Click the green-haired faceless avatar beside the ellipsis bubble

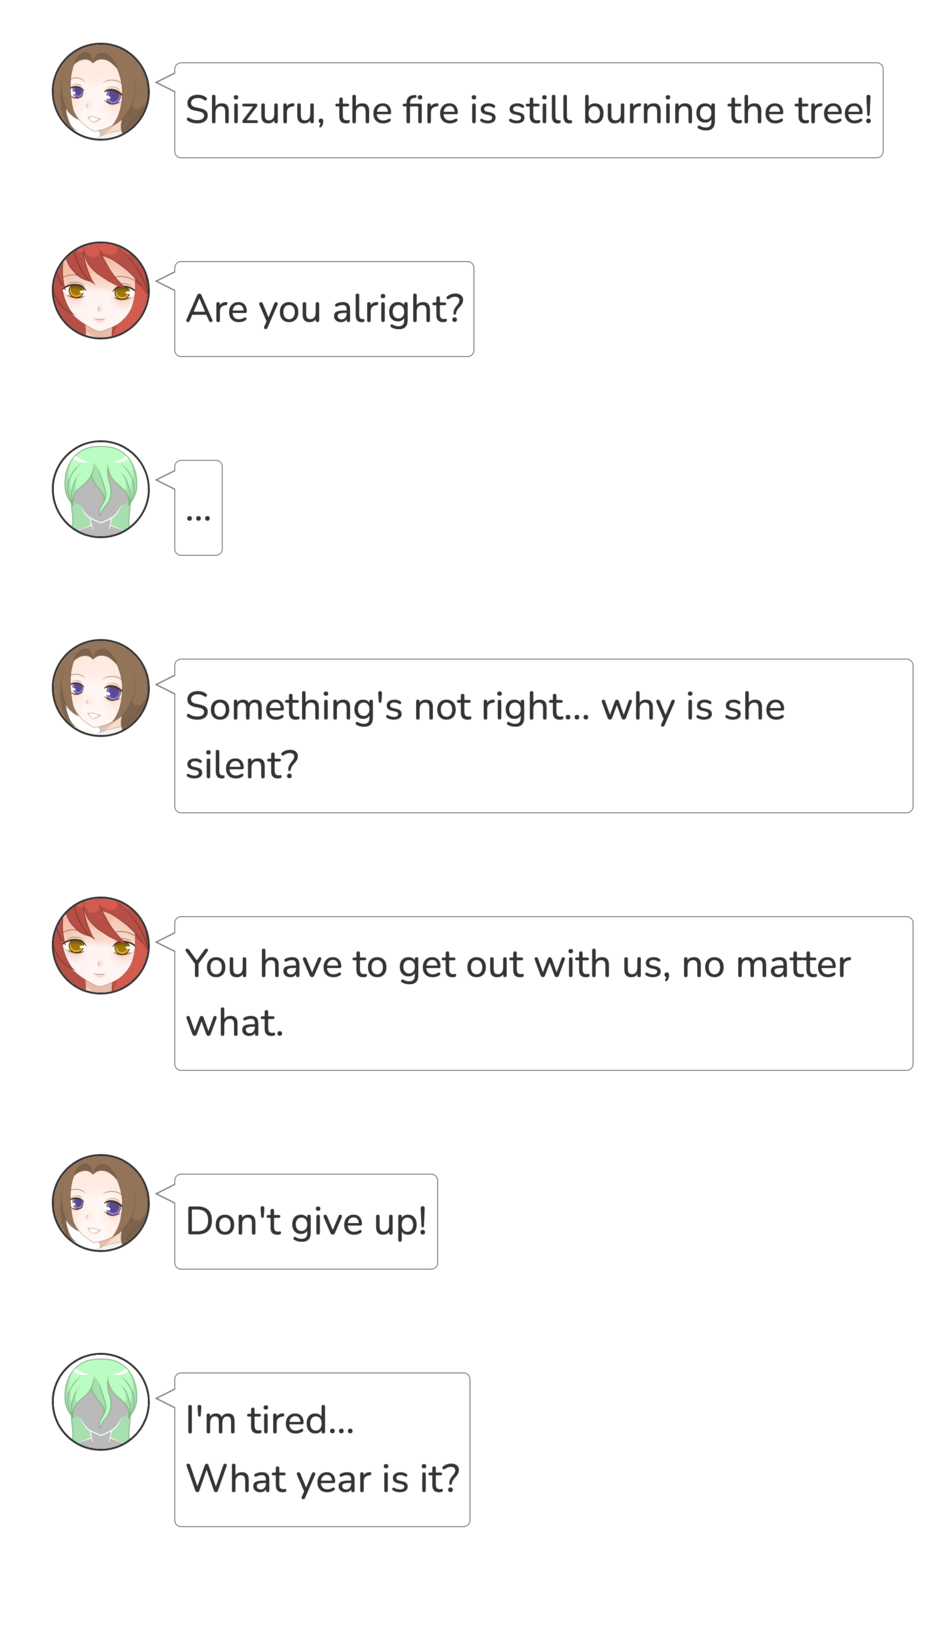coord(101,489)
